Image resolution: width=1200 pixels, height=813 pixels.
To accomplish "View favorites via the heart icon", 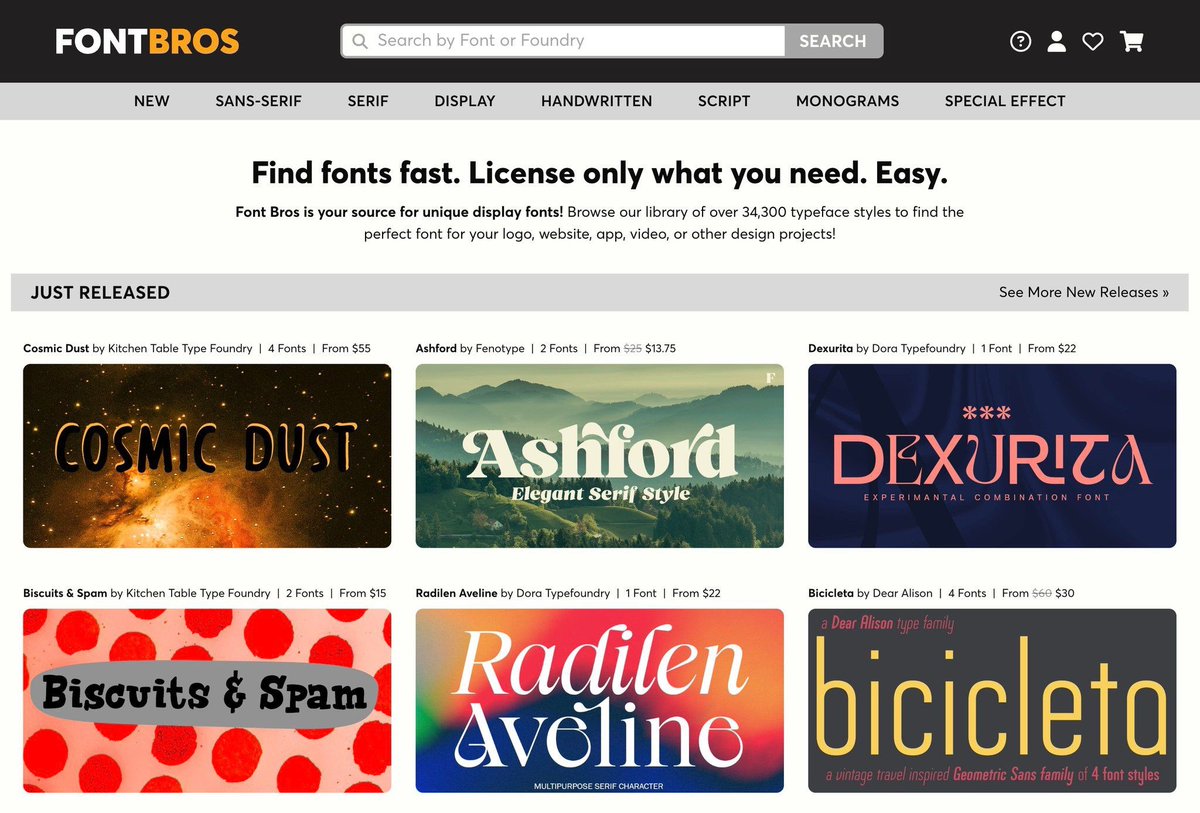I will pyautogui.click(x=1092, y=41).
